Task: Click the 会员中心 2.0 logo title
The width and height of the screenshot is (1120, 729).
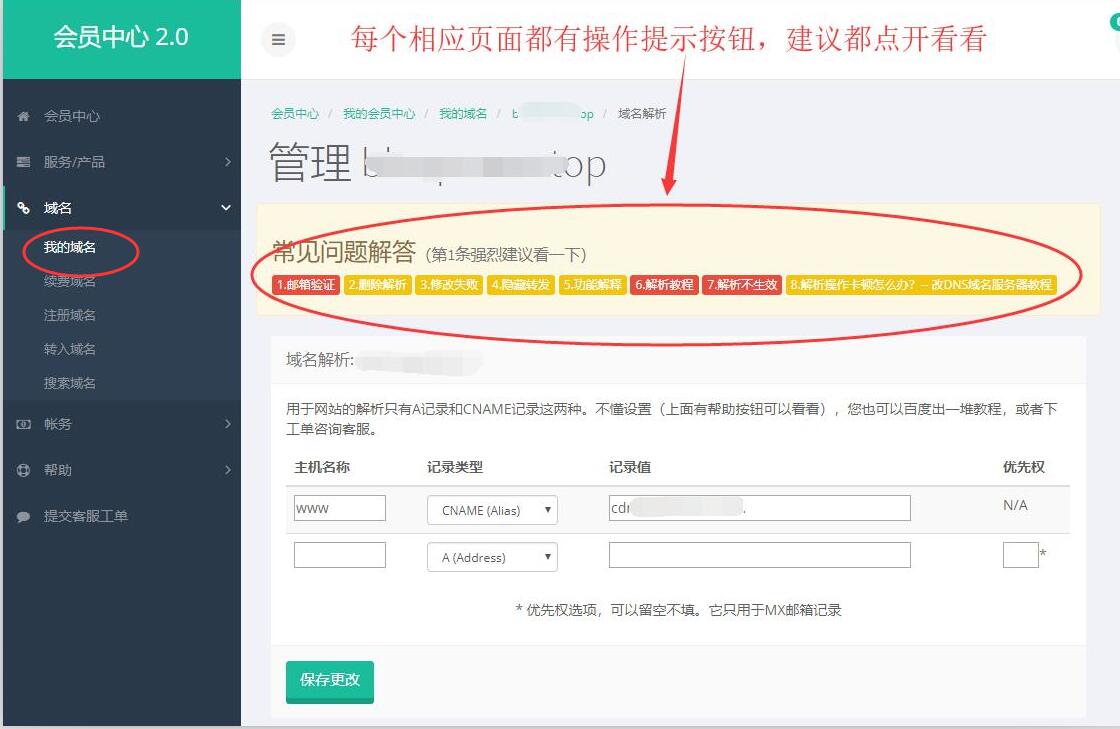Action: 121,37
